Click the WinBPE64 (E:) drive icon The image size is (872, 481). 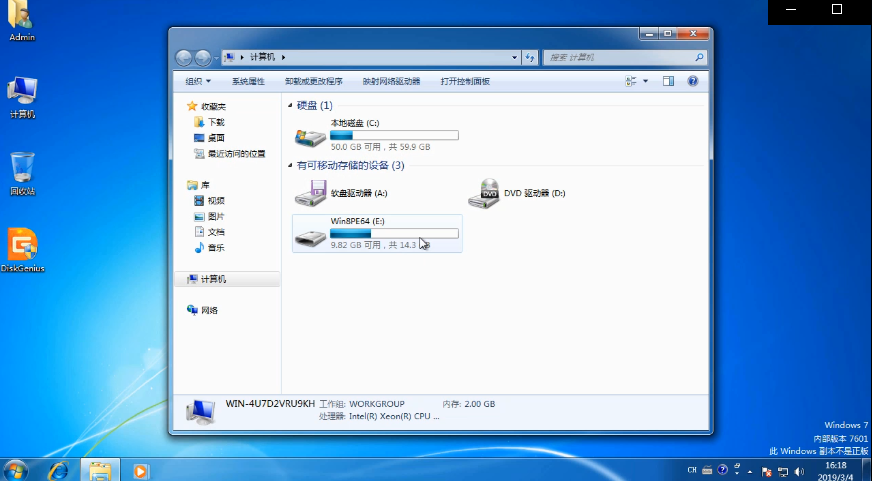coord(311,236)
